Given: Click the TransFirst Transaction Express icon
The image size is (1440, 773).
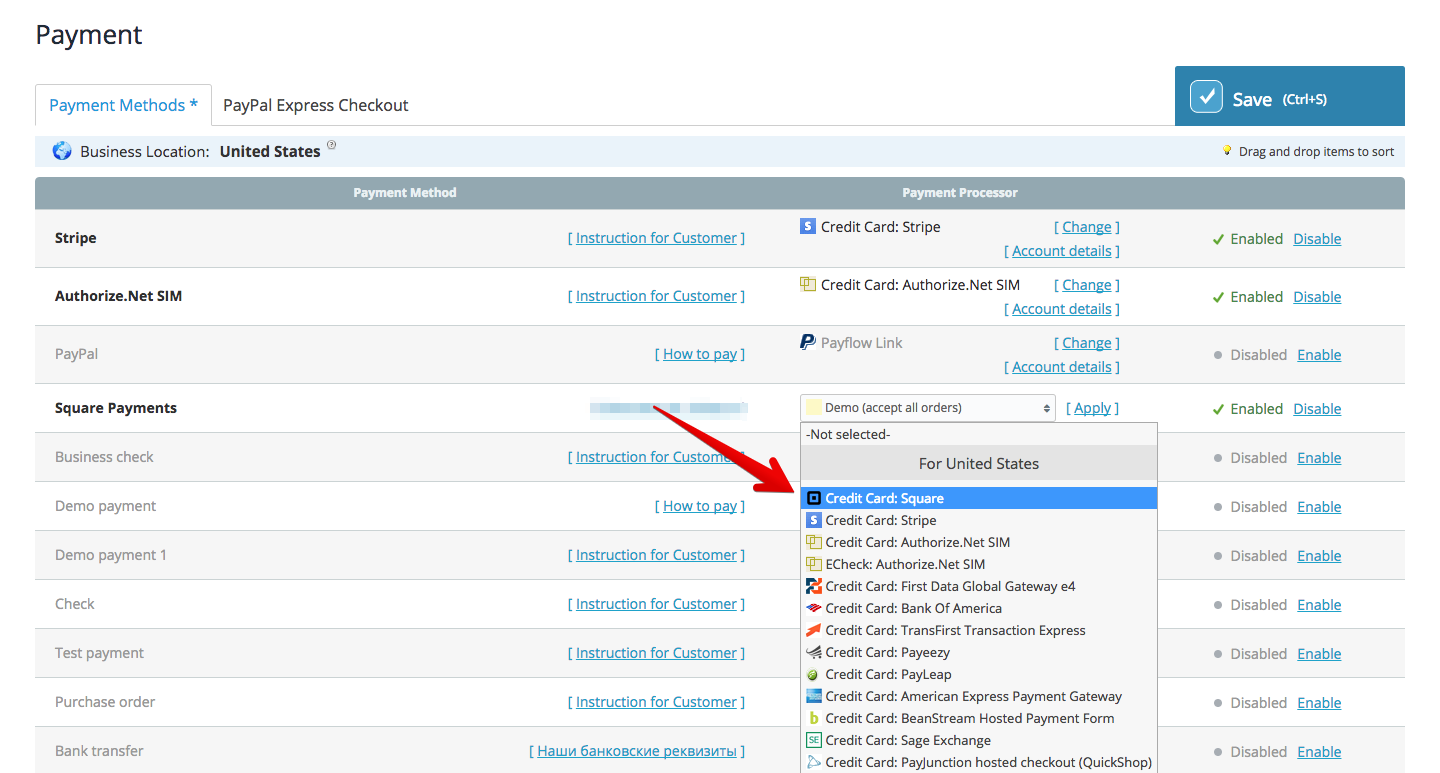Looking at the screenshot, I should [814, 630].
